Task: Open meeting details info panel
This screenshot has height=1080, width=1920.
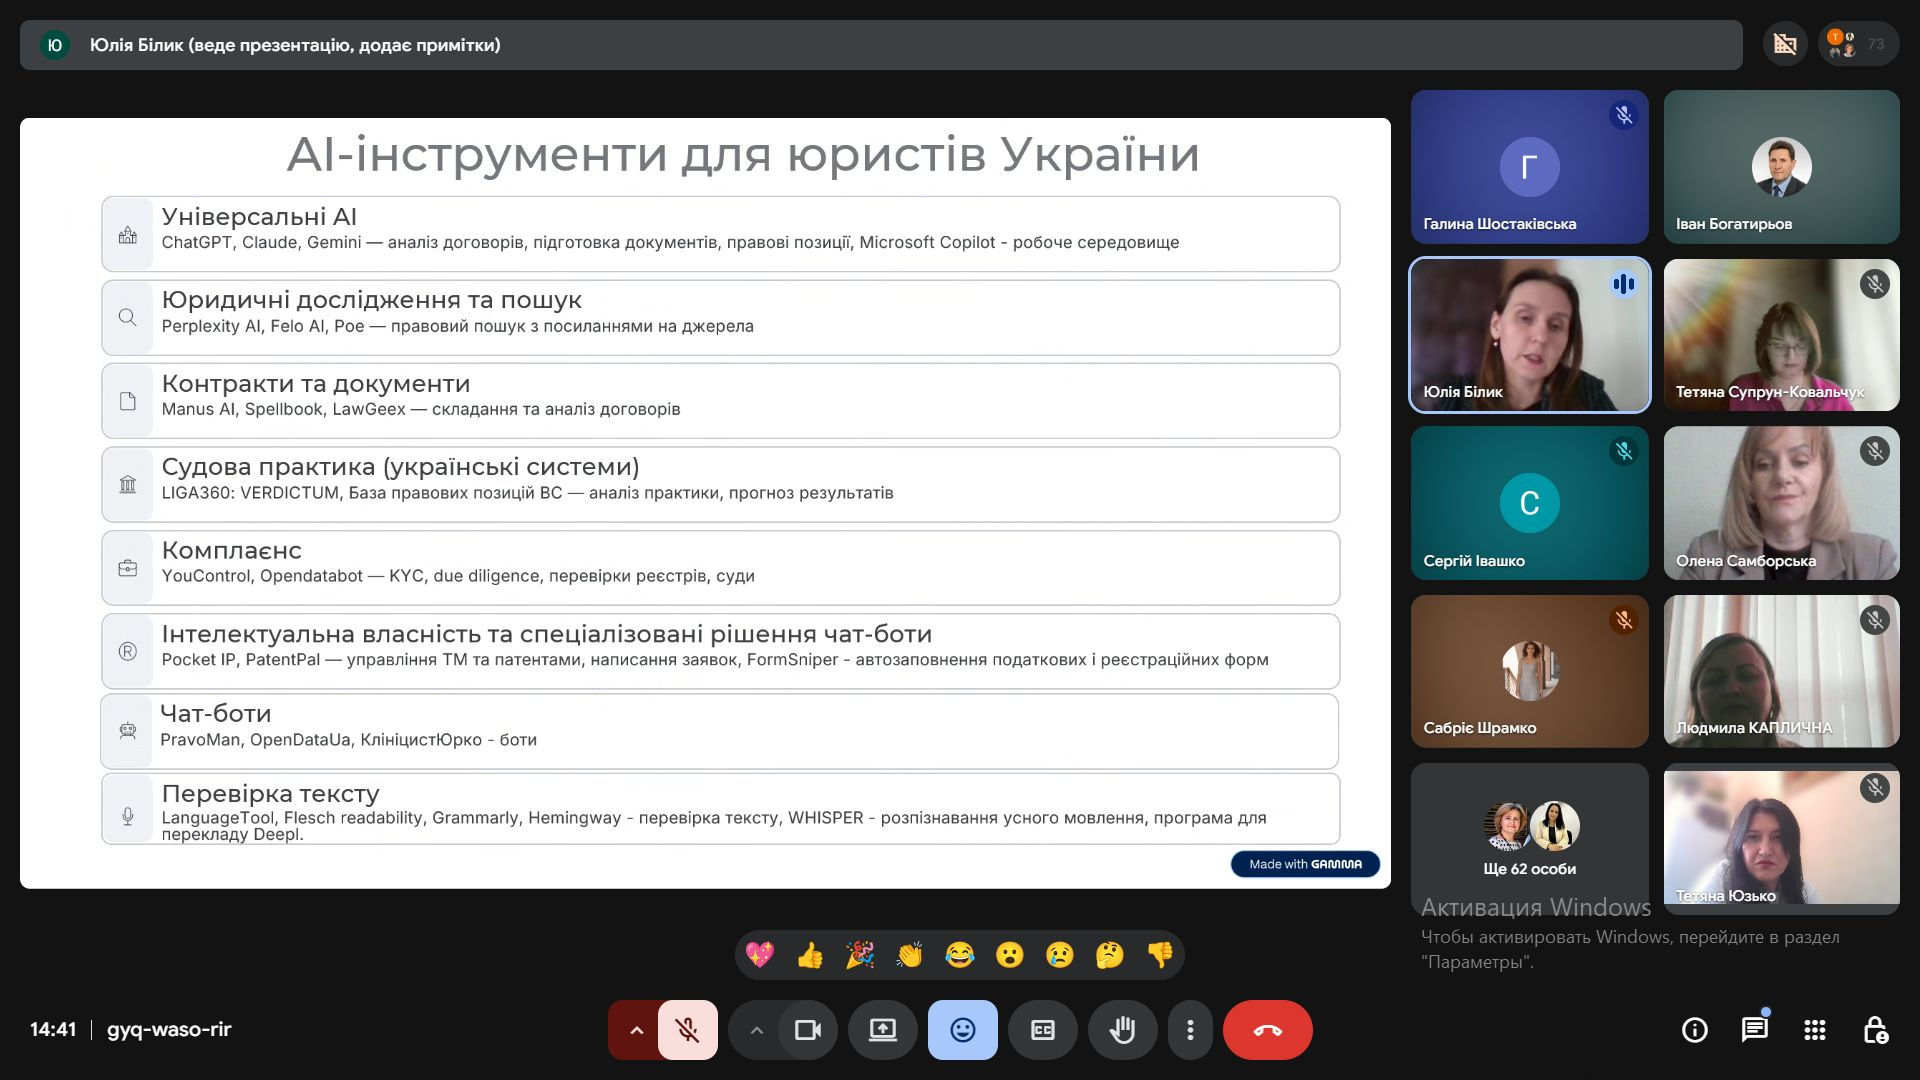Action: tap(1695, 1030)
